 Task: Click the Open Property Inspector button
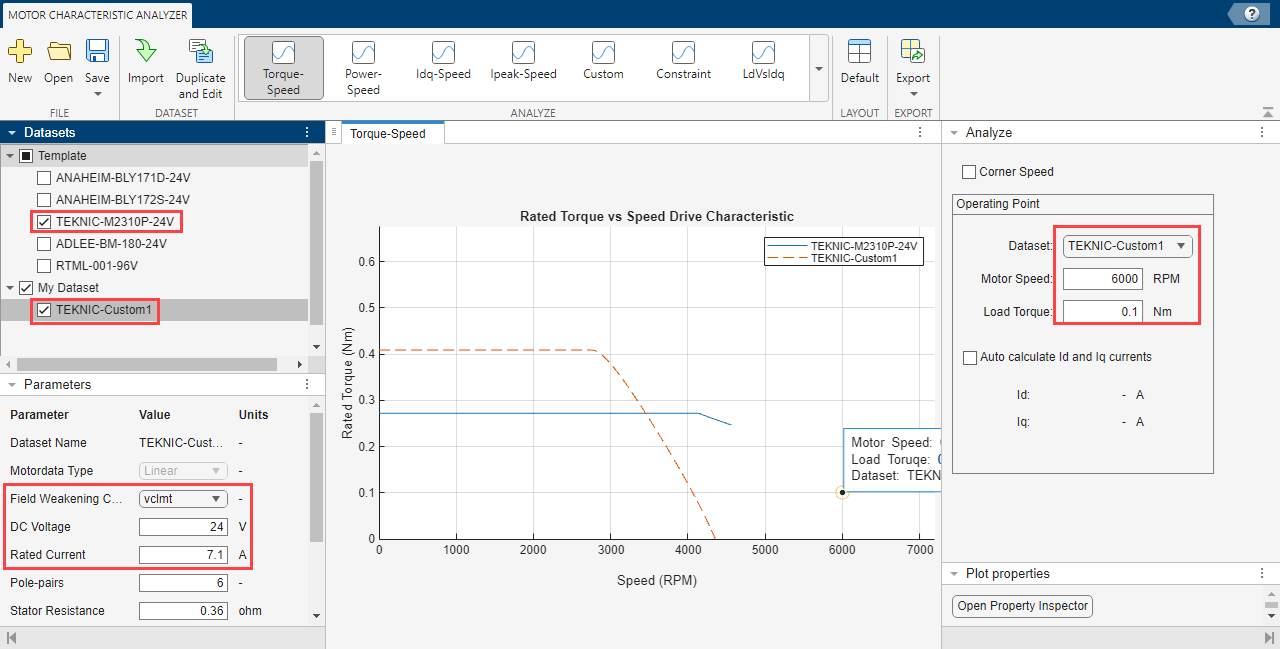coord(1022,606)
